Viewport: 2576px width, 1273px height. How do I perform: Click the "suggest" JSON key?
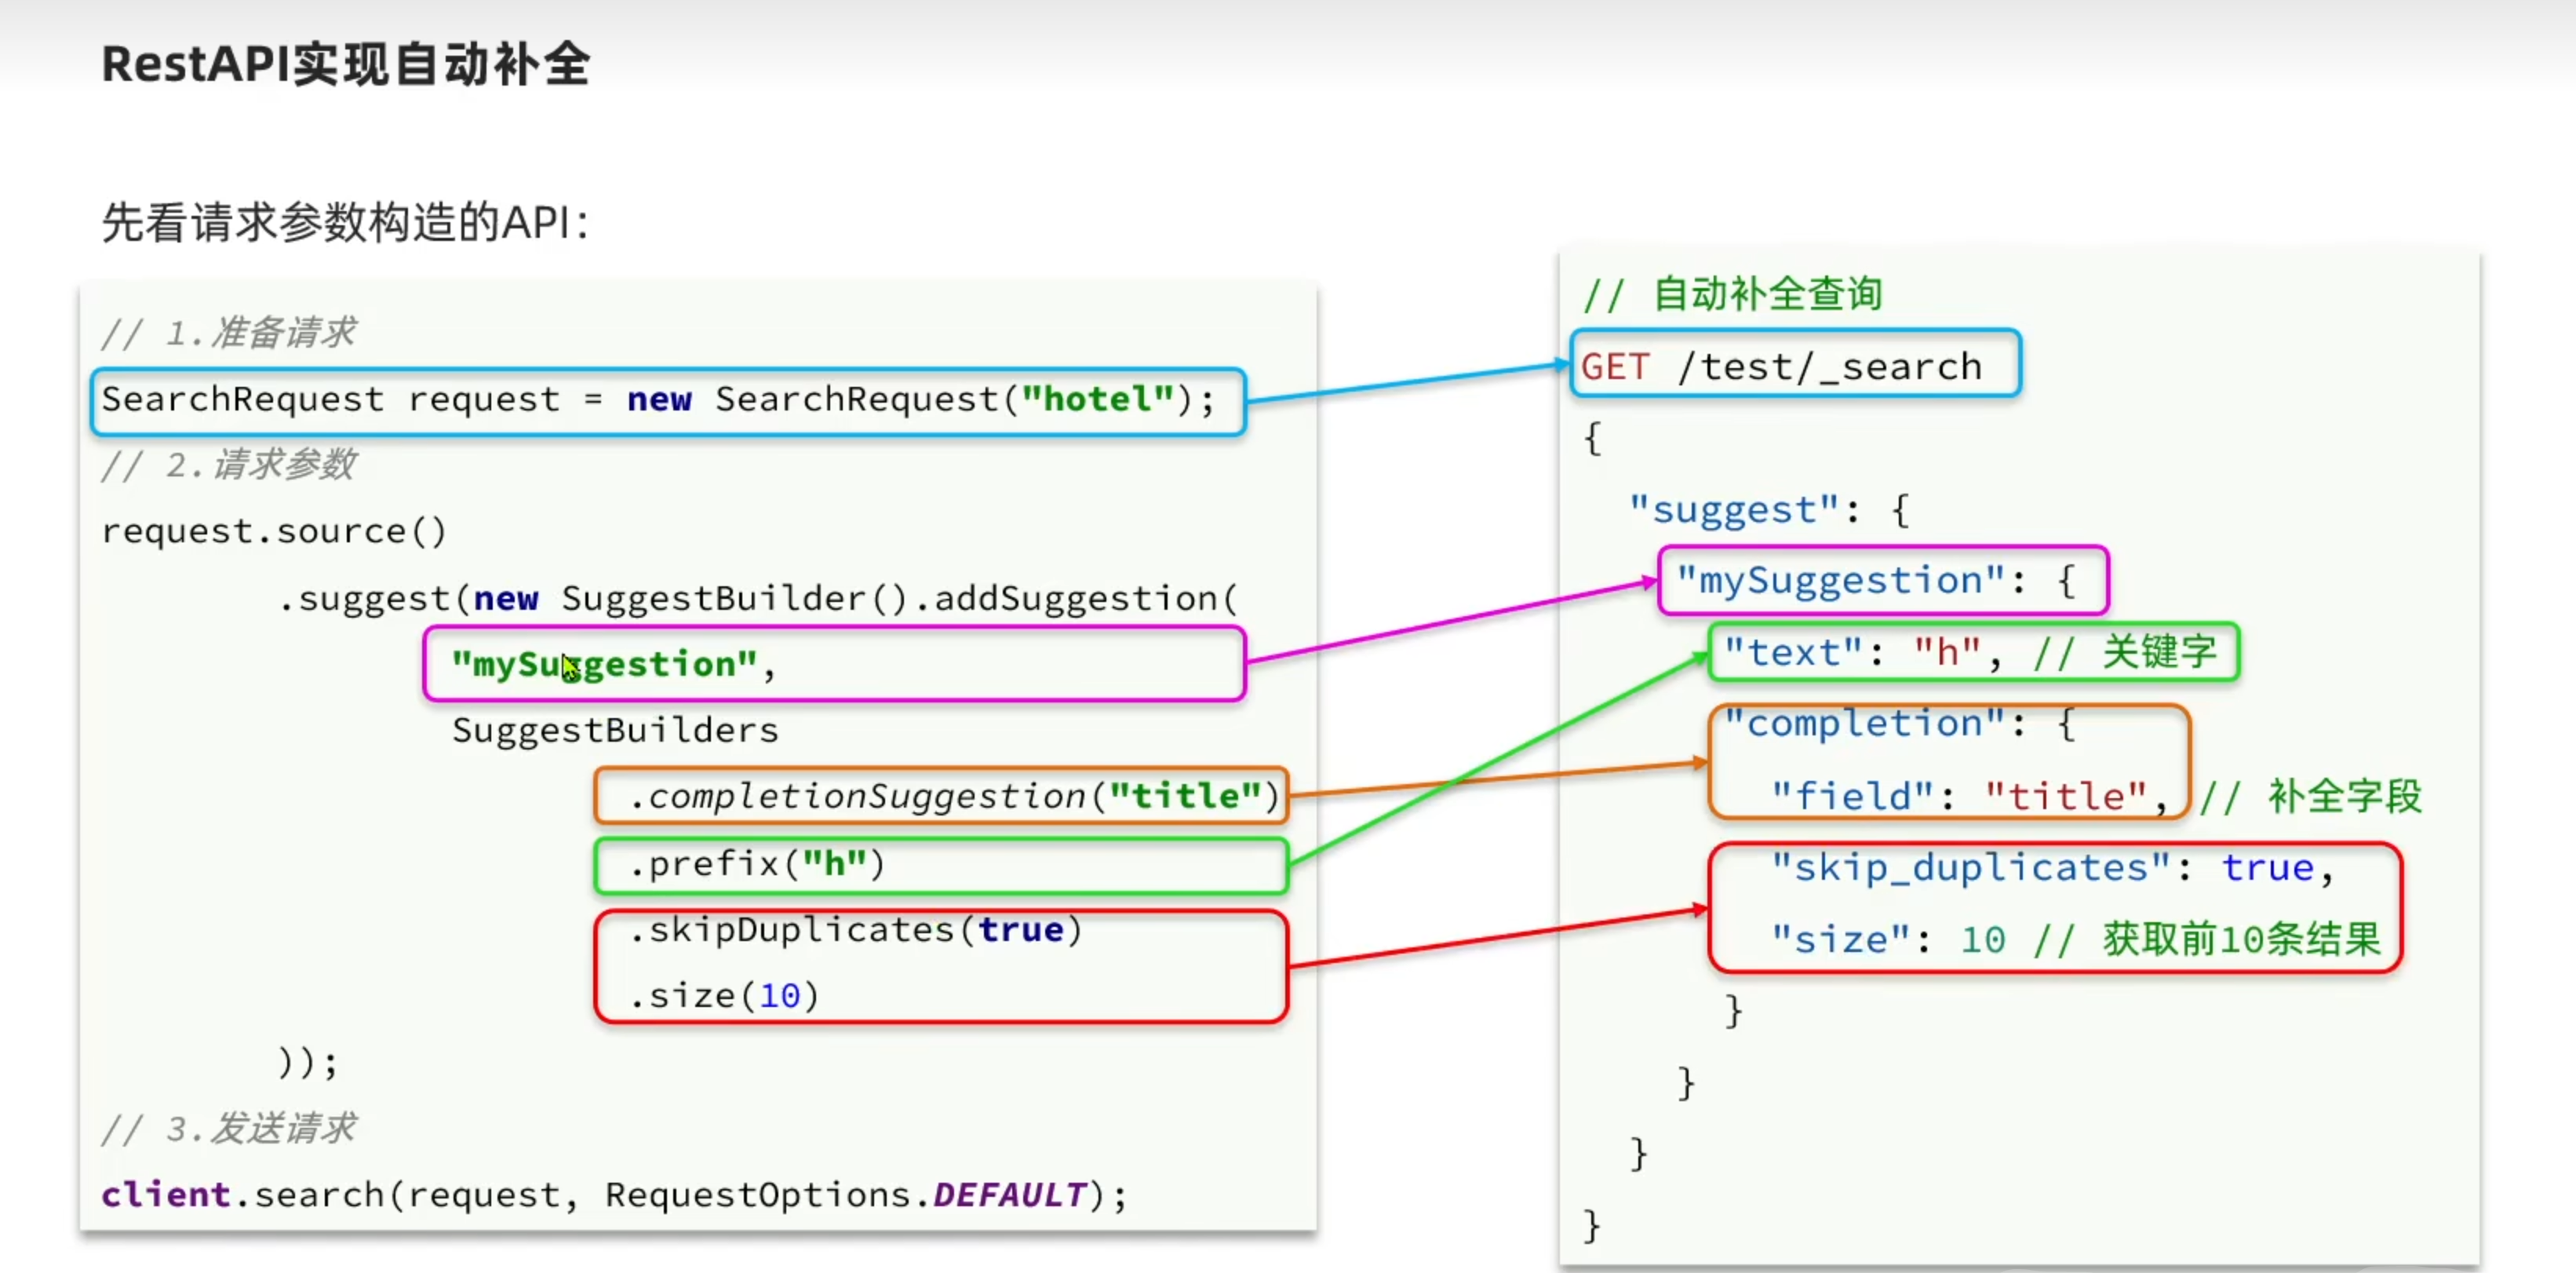[1734, 510]
